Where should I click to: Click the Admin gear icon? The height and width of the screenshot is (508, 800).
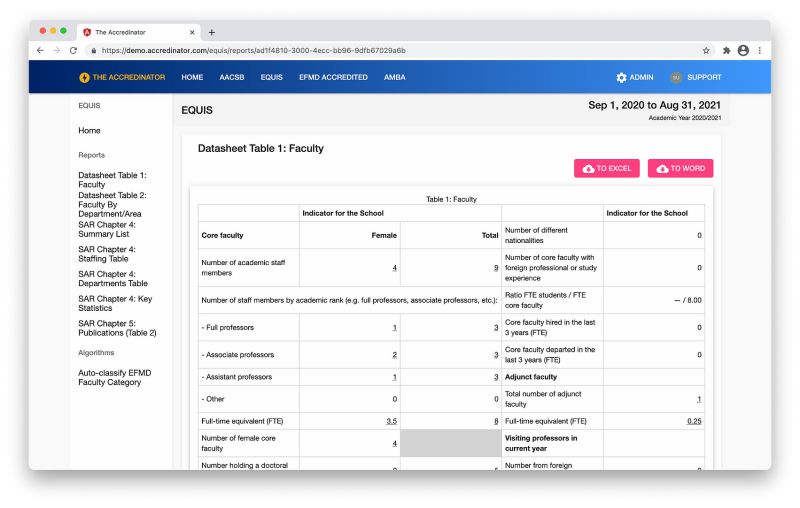coord(621,78)
